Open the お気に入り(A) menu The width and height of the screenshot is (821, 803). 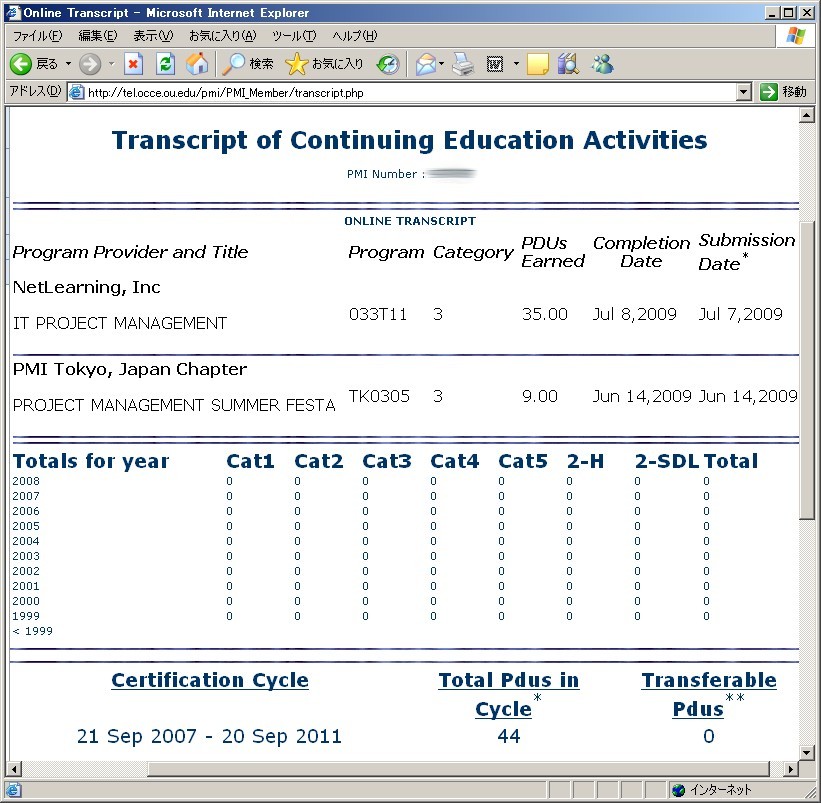tap(223, 36)
